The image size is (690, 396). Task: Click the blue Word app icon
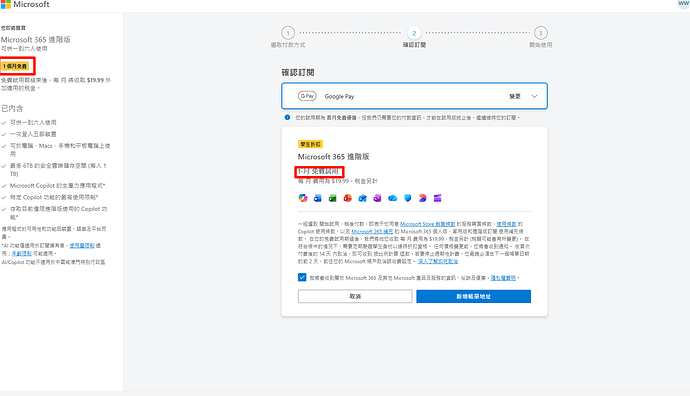coord(318,198)
